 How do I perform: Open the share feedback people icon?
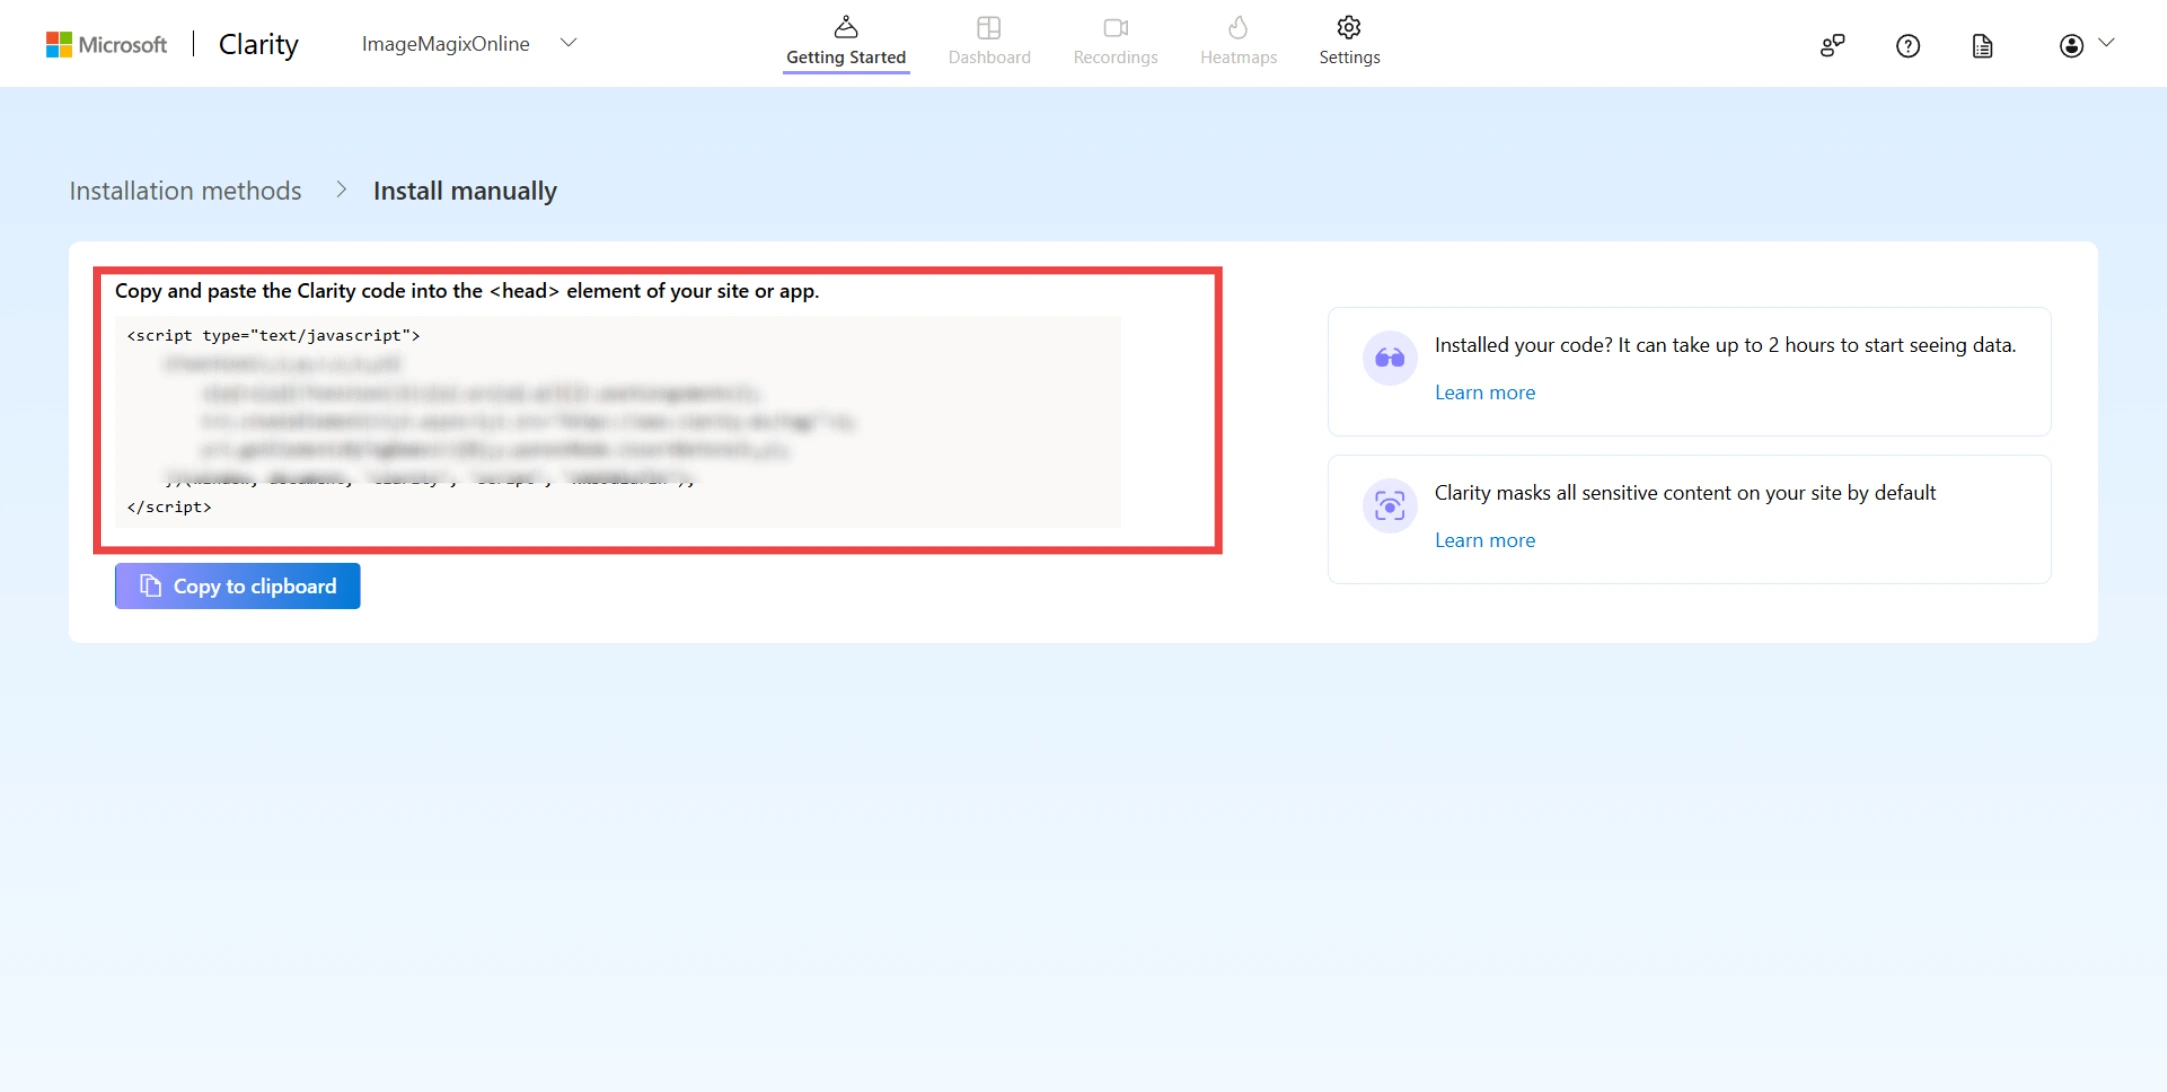pos(1832,45)
